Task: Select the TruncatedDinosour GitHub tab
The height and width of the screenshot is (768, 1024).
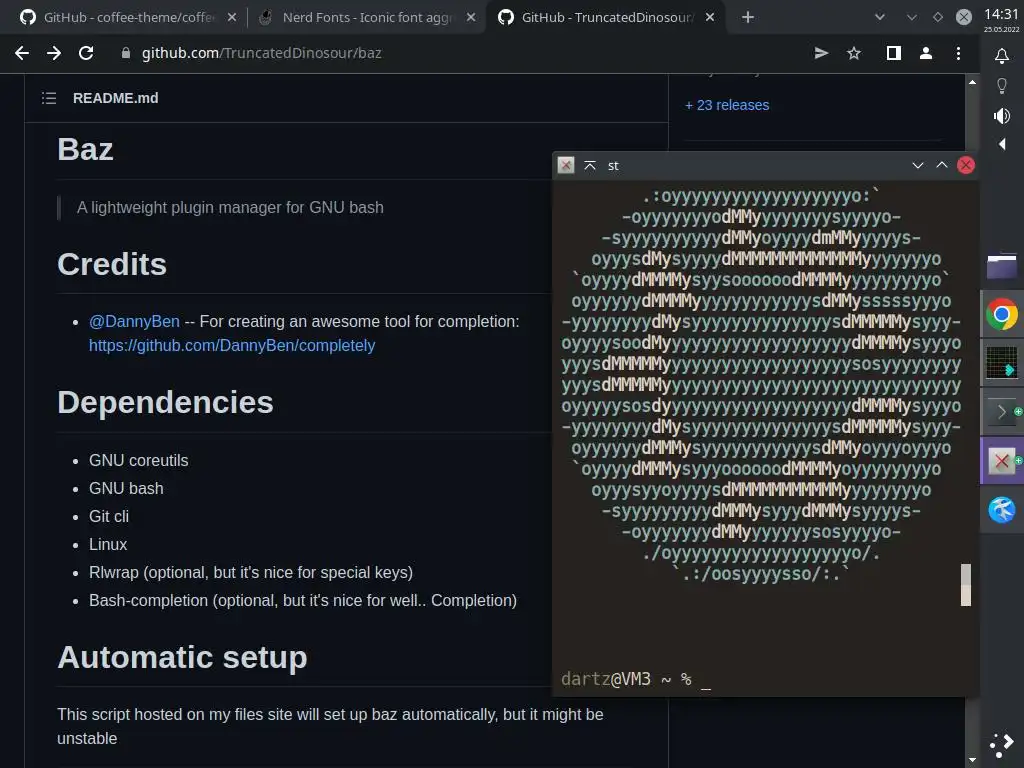Action: click(606, 18)
